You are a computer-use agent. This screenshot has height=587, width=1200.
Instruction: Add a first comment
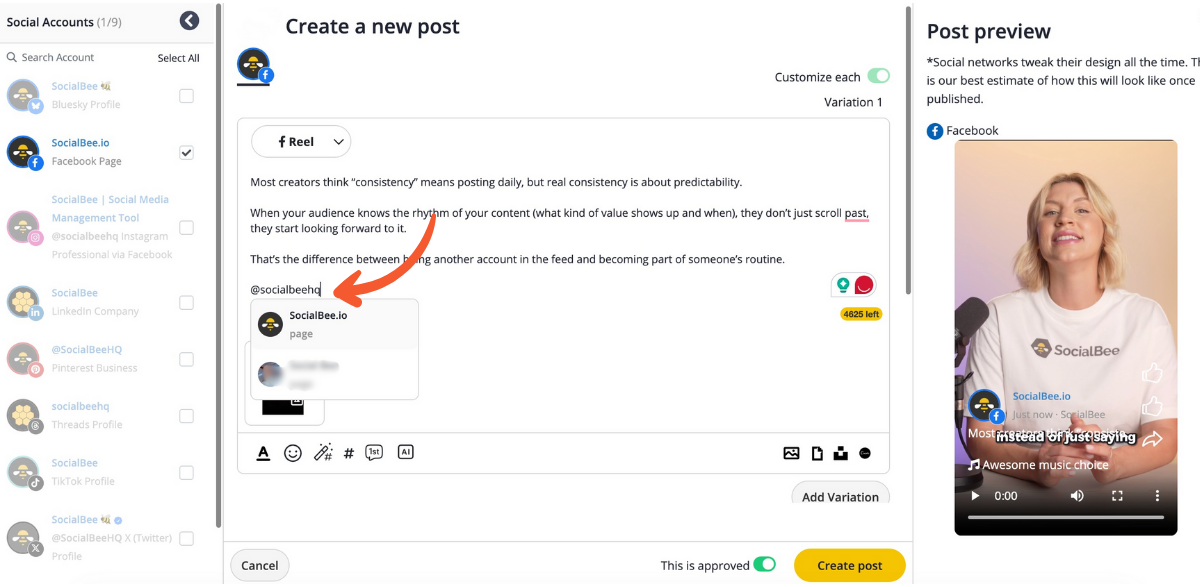pyautogui.click(x=374, y=452)
